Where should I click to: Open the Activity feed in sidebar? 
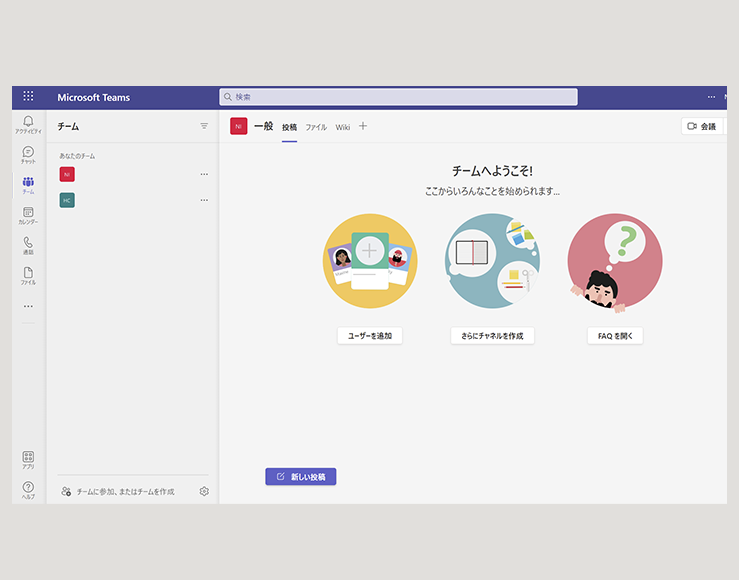coord(28,124)
